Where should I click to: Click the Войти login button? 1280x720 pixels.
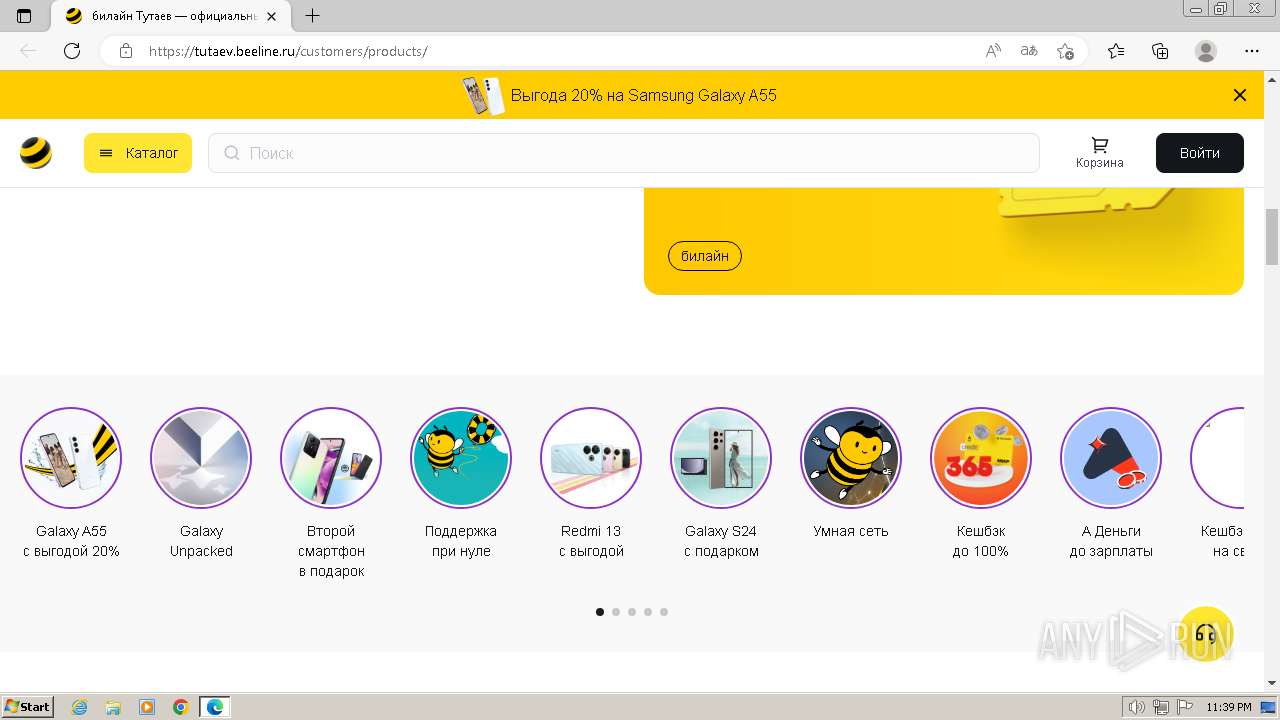[x=1200, y=153]
